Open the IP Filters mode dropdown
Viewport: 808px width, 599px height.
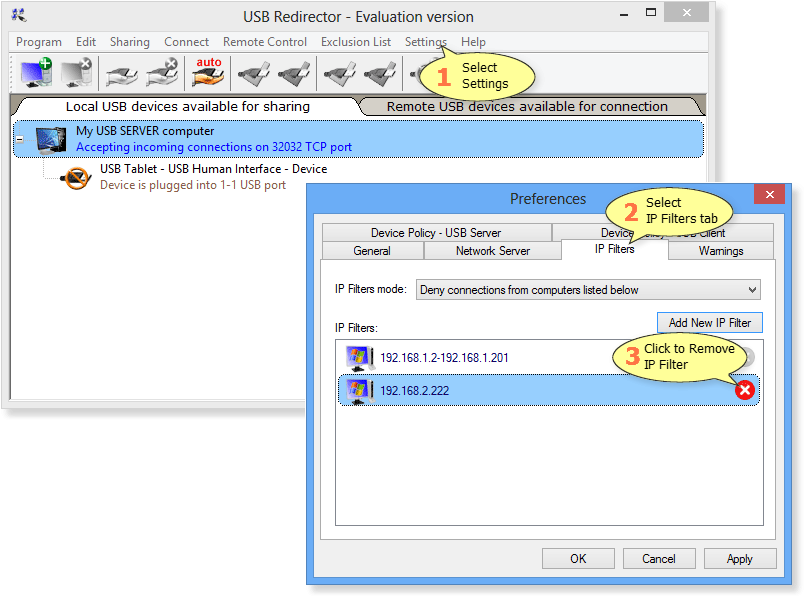click(588, 290)
